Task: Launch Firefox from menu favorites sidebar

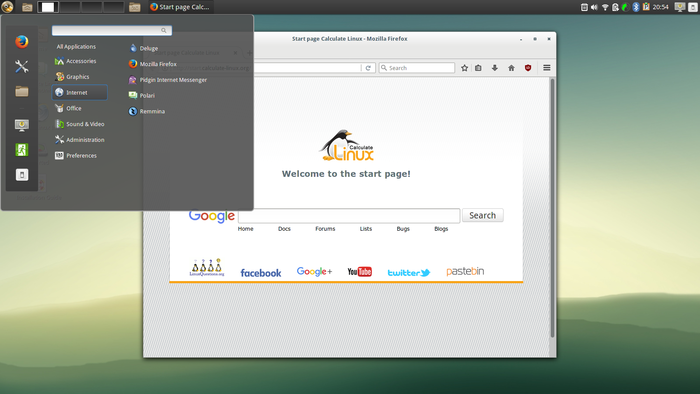Action: [x=21, y=41]
